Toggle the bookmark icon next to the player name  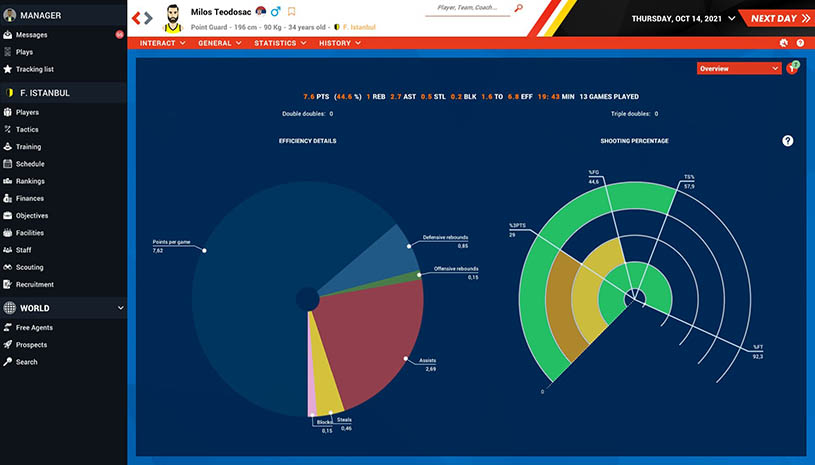[x=292, y=12]
